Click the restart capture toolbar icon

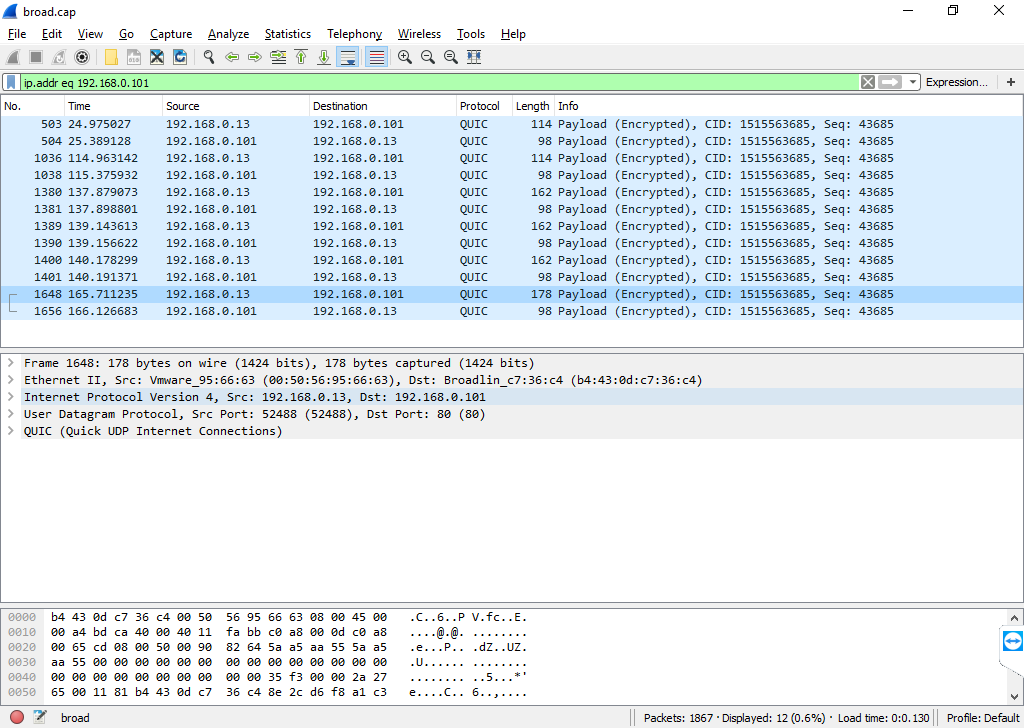click(58, 57)
